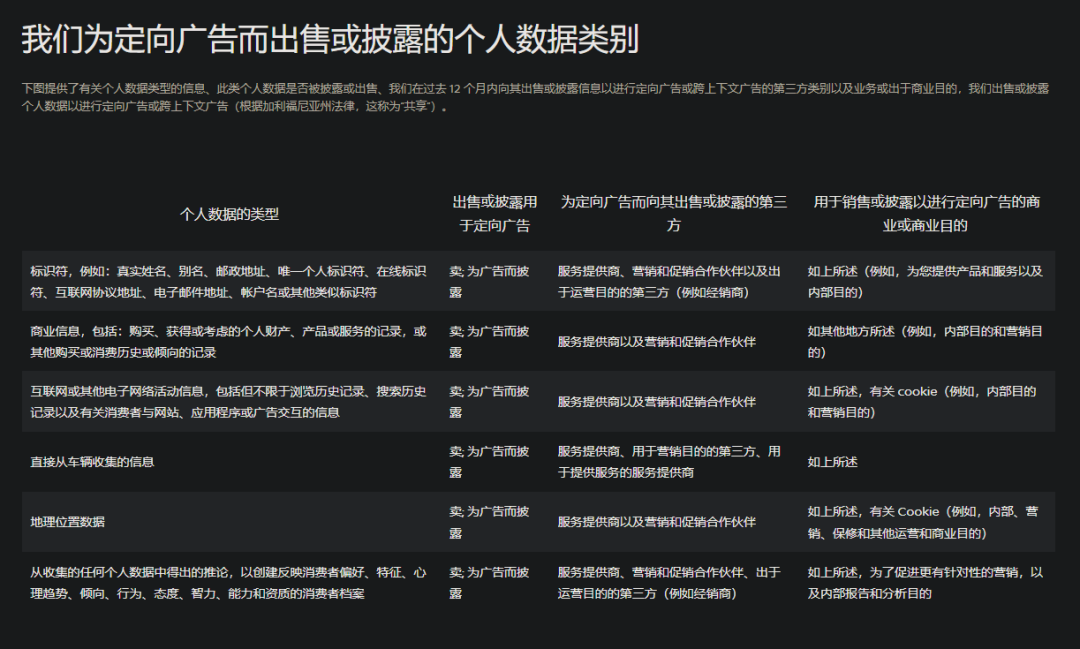
Task: Click the heading 我们为定向广告而出售或披露的个人数据类别
Action: click(330, 39)
